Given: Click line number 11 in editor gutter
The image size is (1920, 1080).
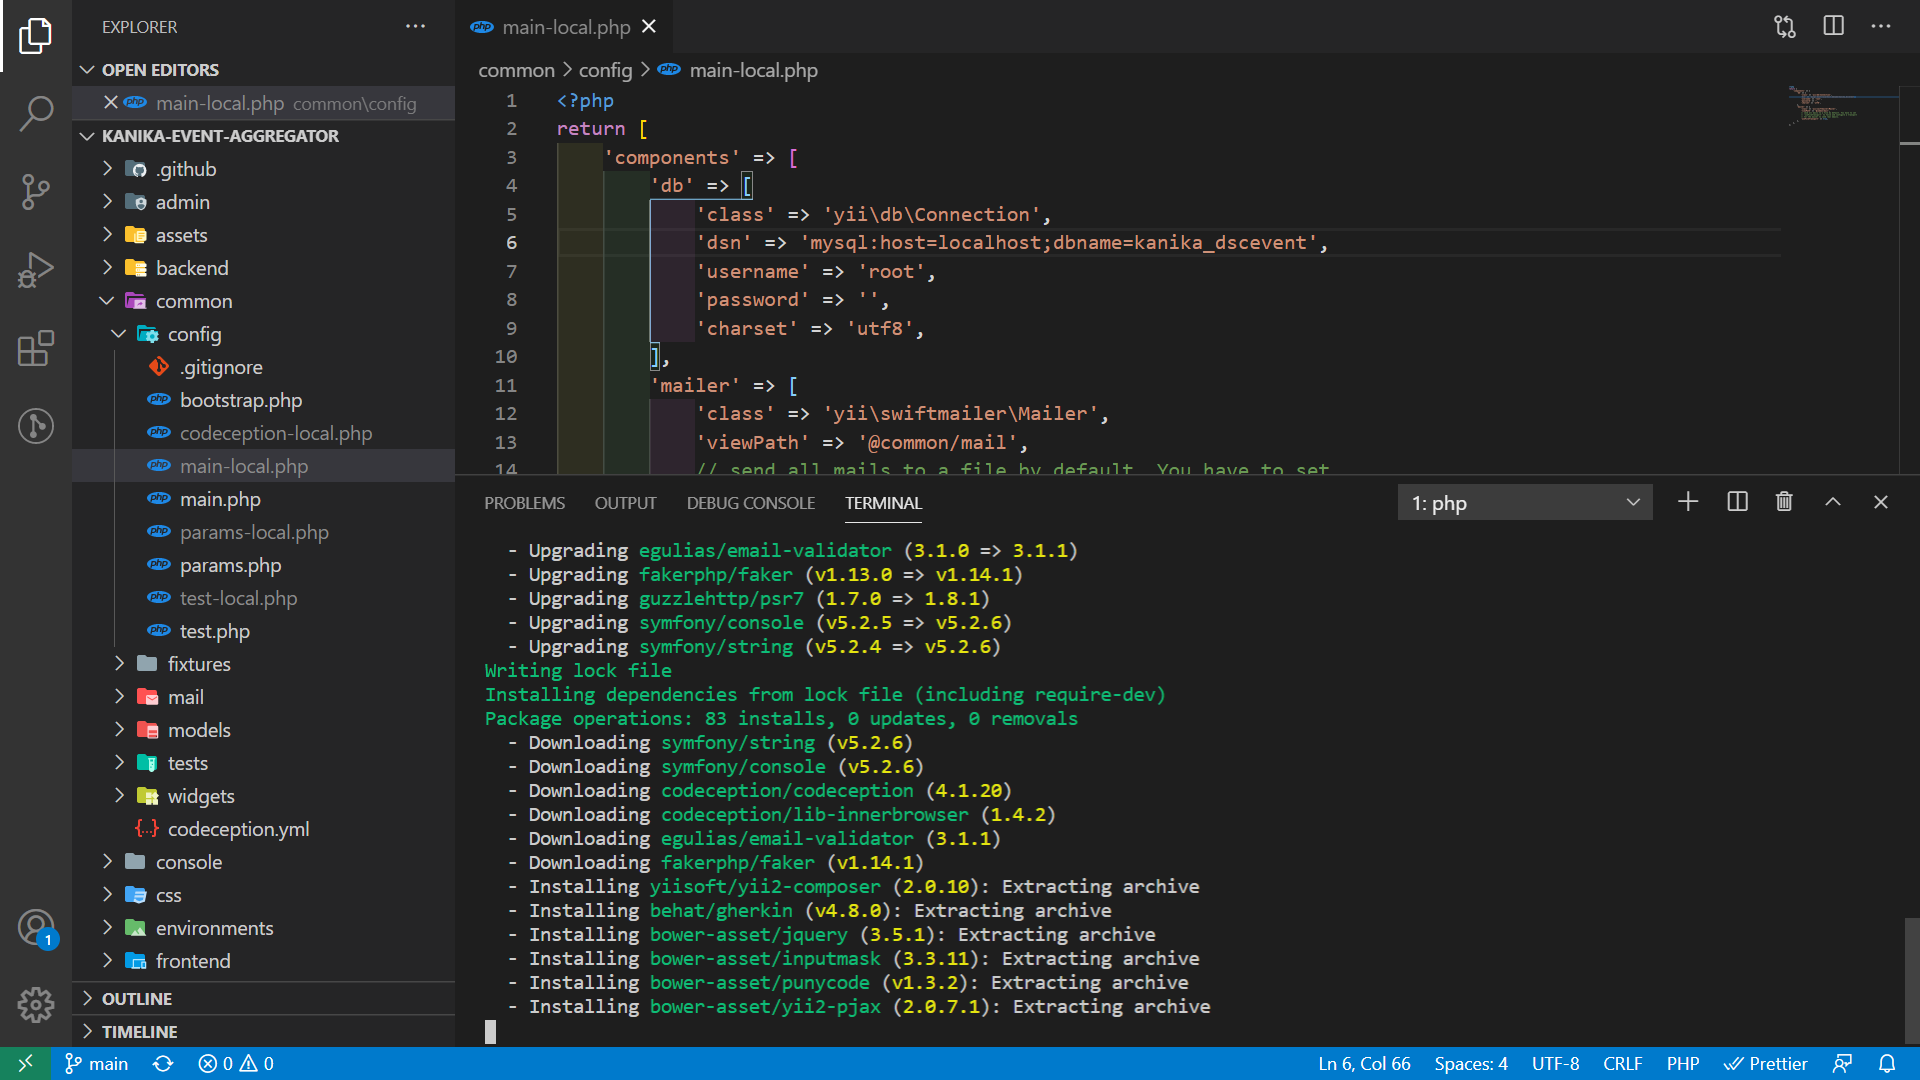Looking at the screenshot, I should coord(506,385).
